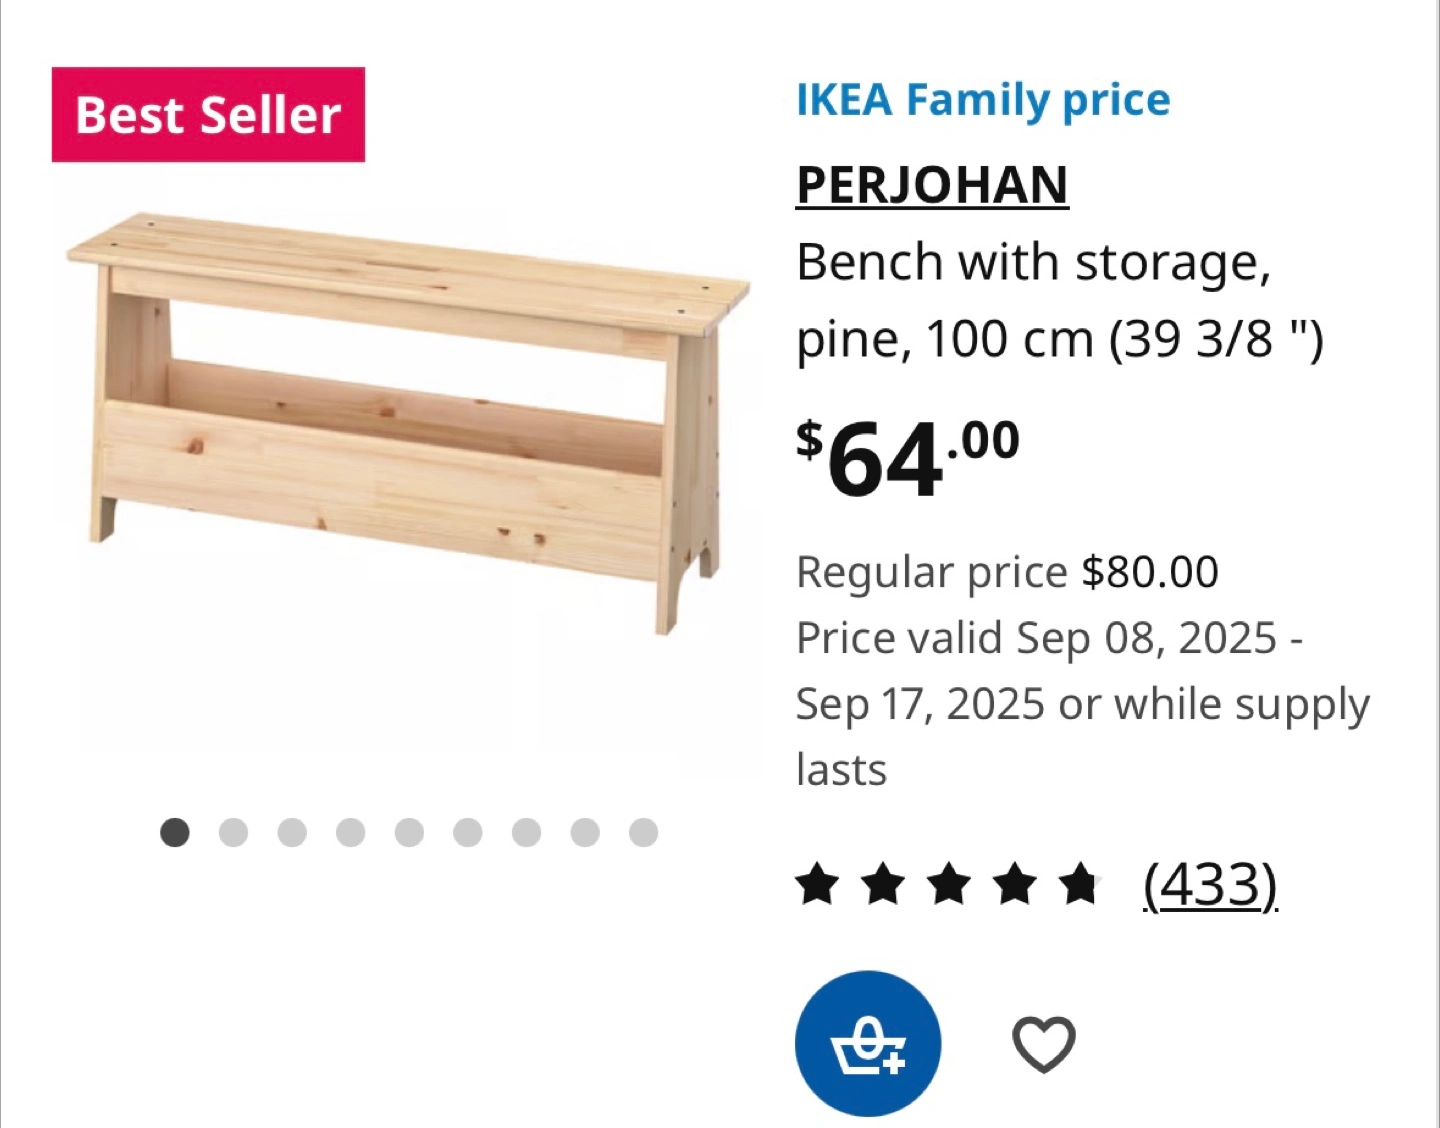
Task: Select the last carousel dot
Action: pos(643,832)
